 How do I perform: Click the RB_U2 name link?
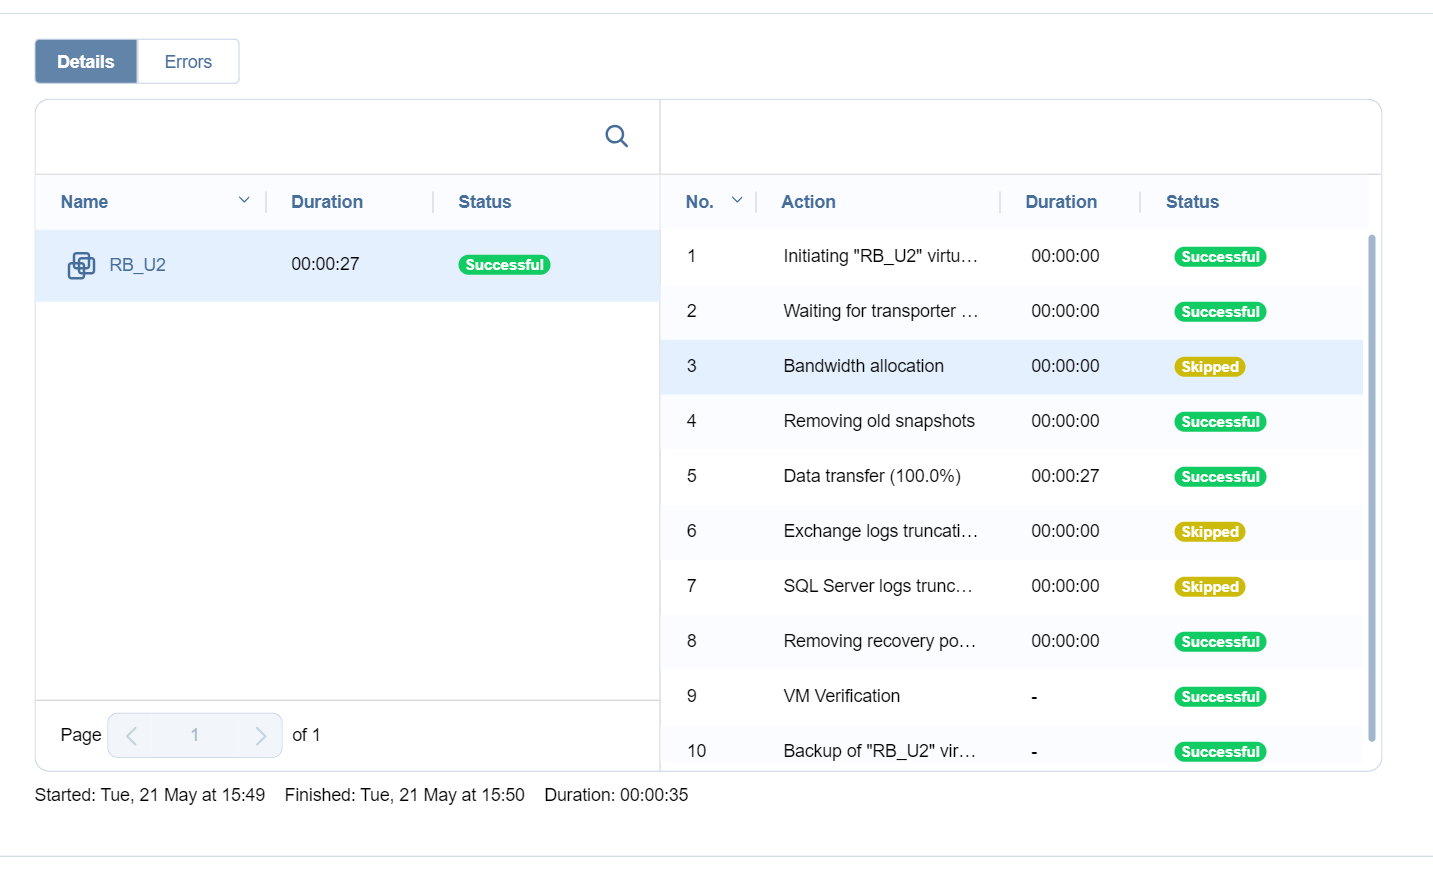137,265
